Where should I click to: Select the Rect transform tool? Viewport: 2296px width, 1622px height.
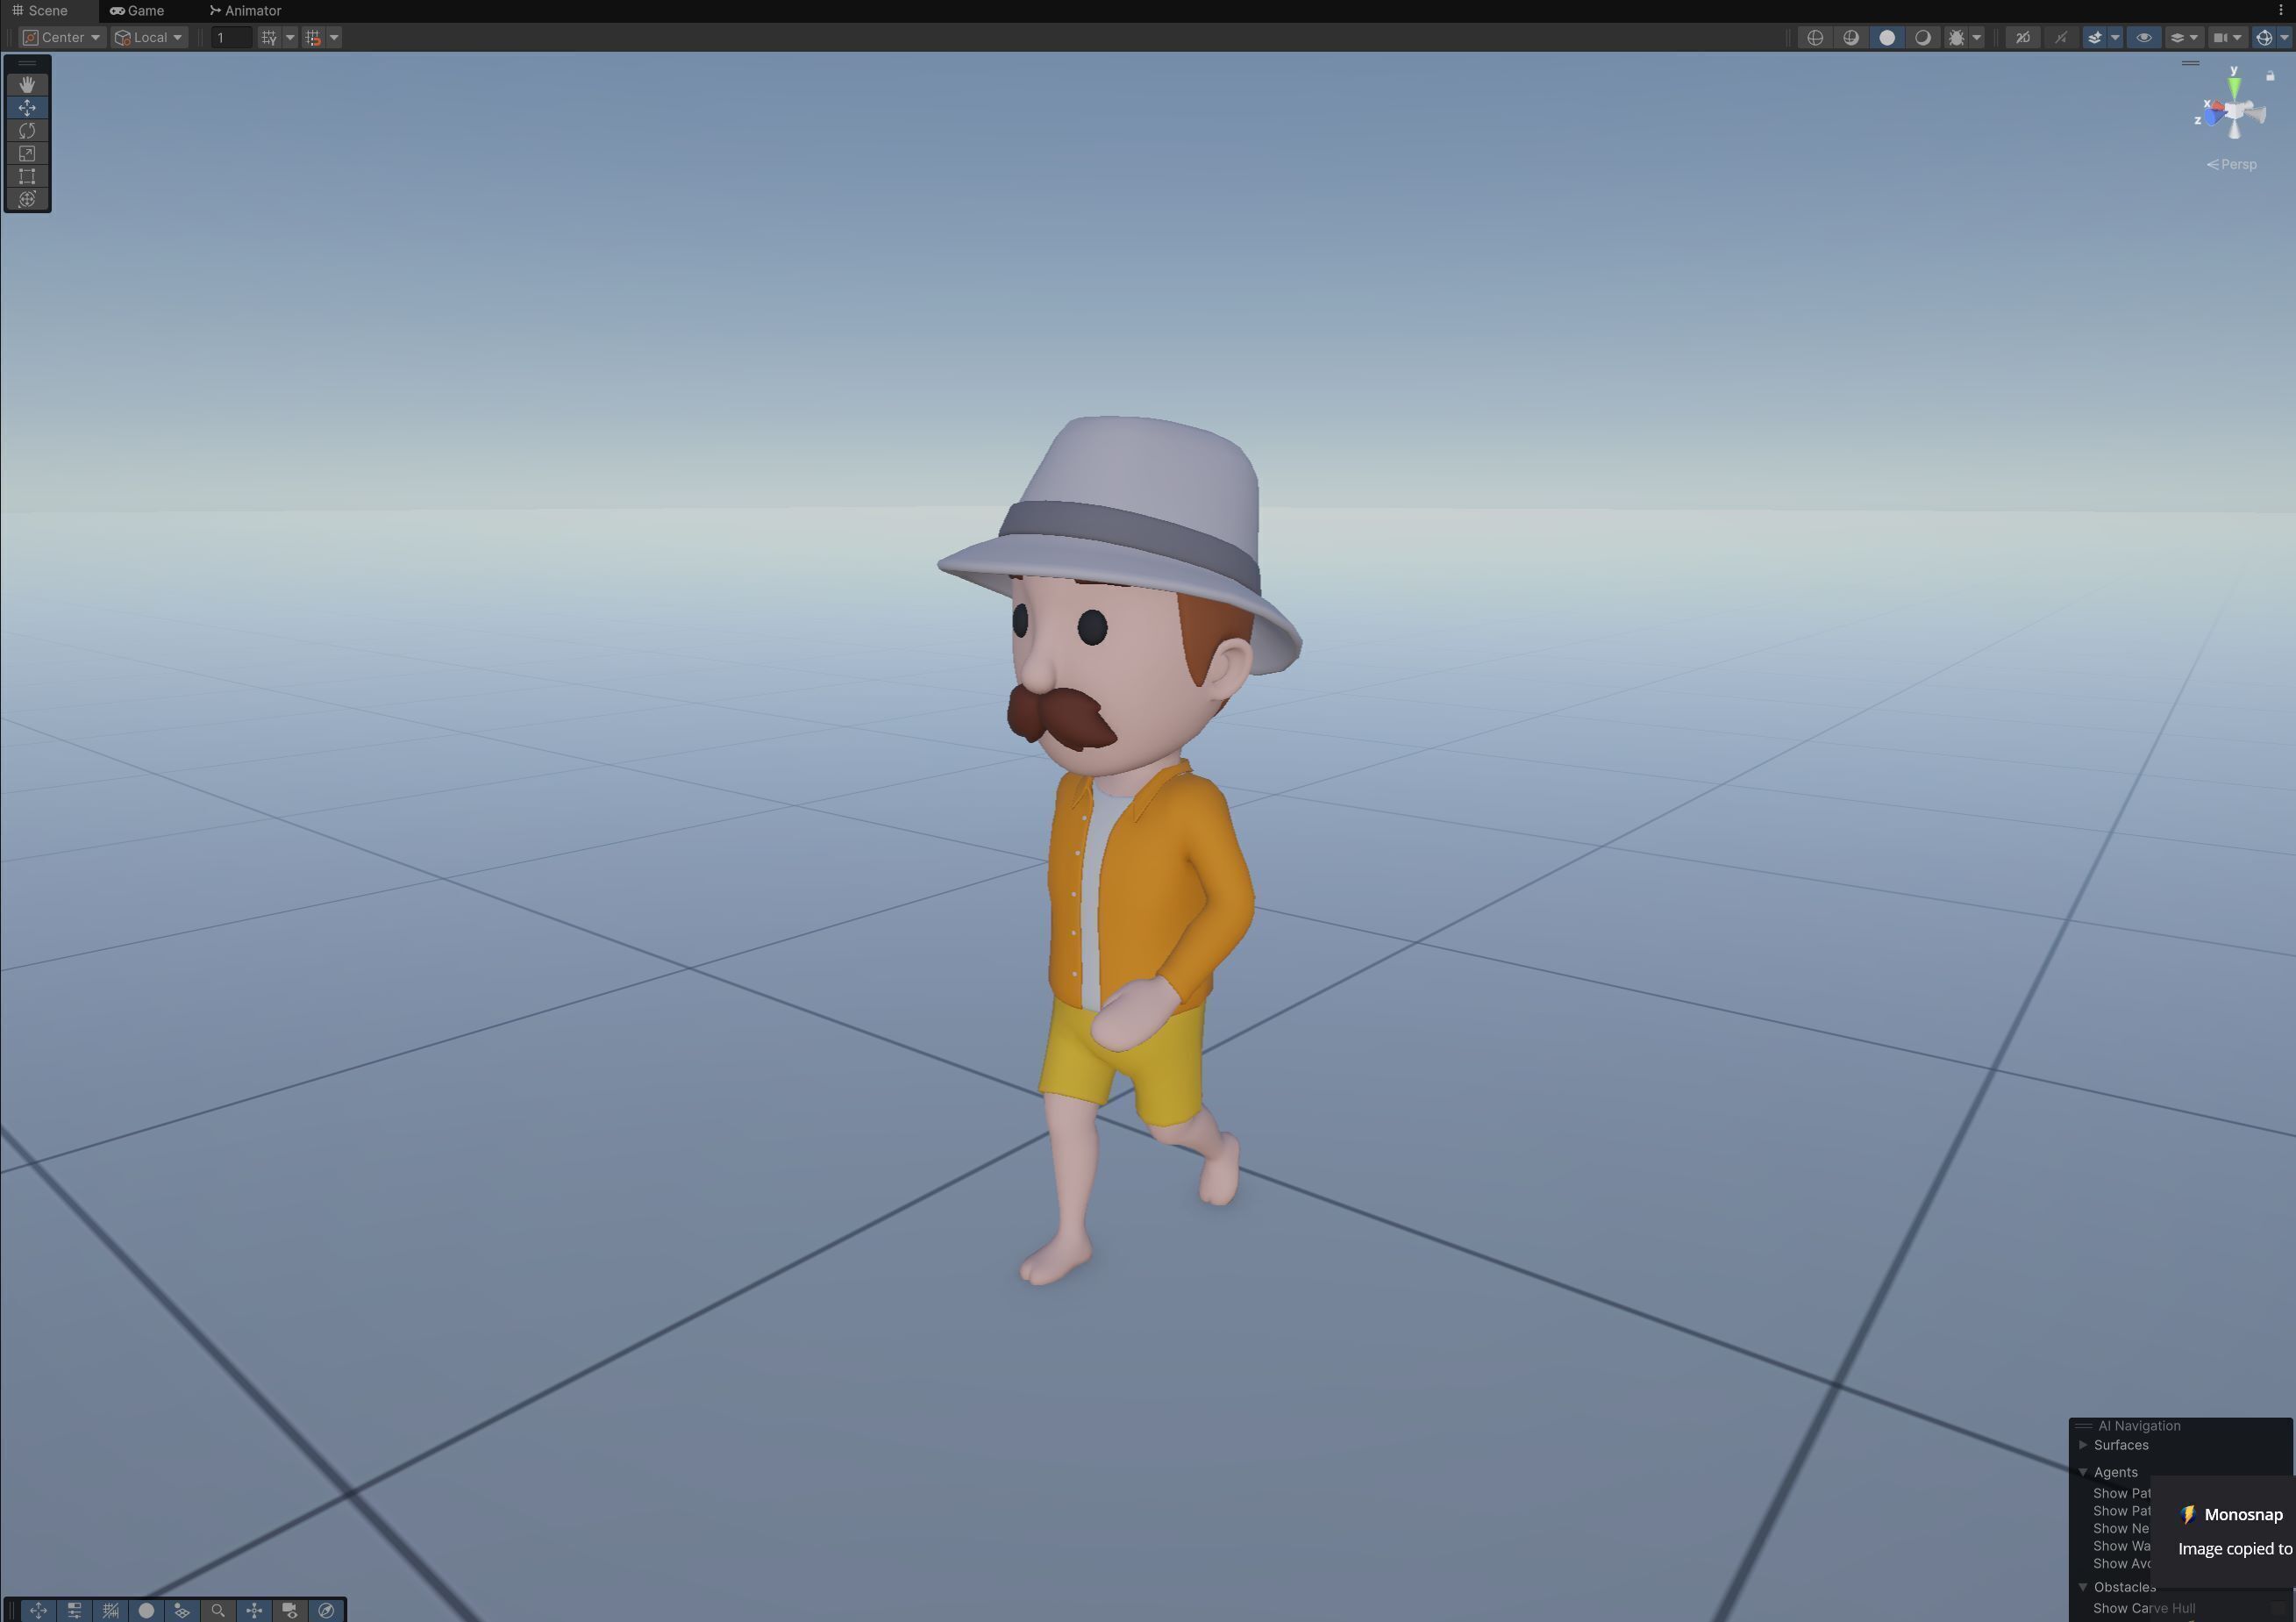click(27, 176)
